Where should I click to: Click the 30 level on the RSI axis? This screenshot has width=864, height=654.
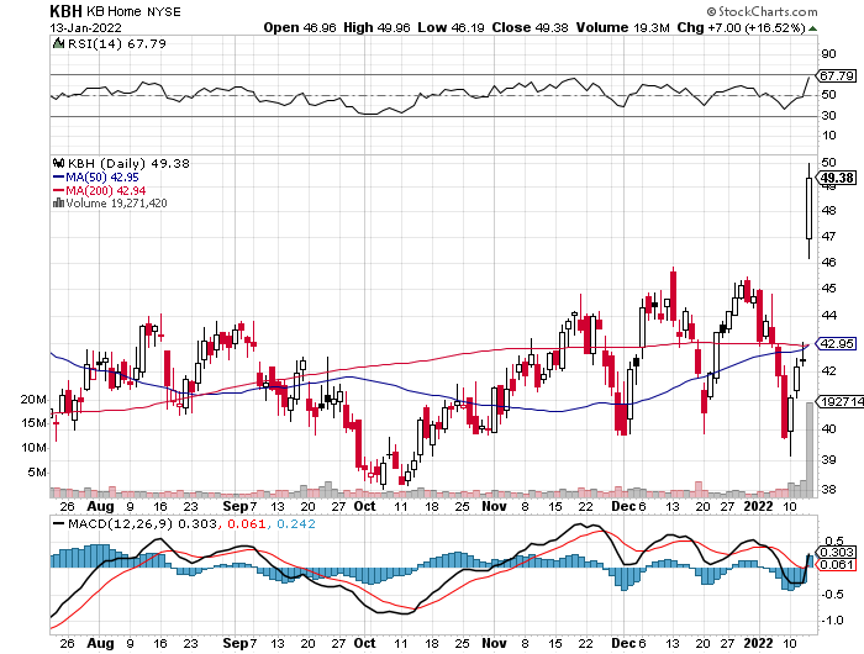(828, 116)
